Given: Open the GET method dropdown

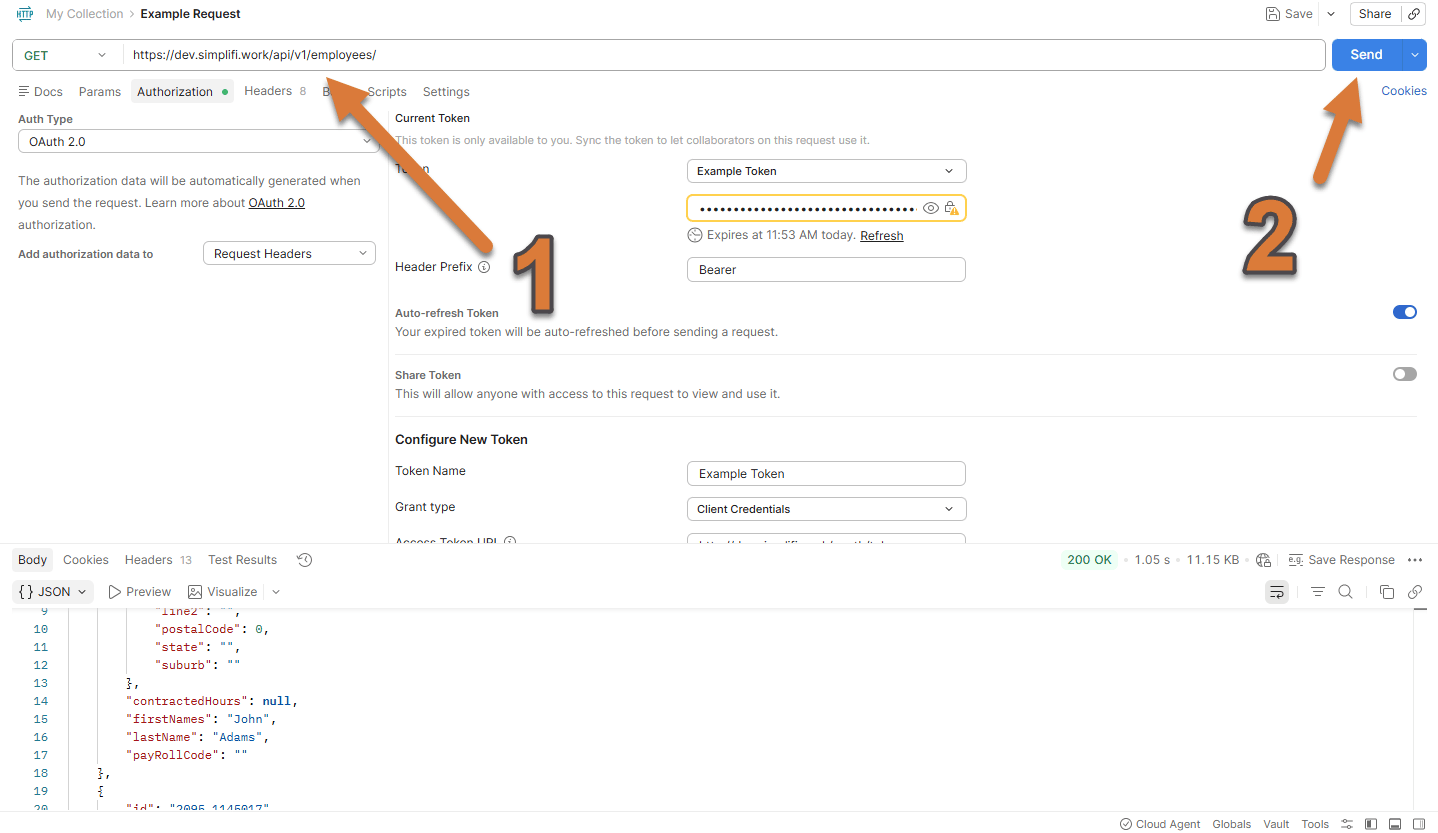Looking at the screenshot, I should click(66, 55).
